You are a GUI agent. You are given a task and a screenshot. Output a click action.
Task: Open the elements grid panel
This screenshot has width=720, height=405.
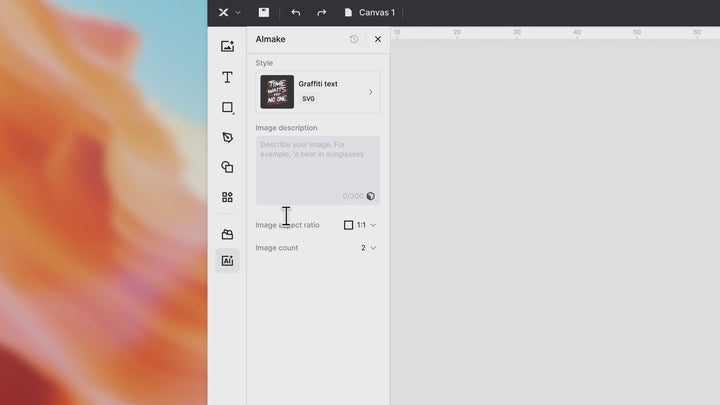pyautogui.click(x=227, y=197)
